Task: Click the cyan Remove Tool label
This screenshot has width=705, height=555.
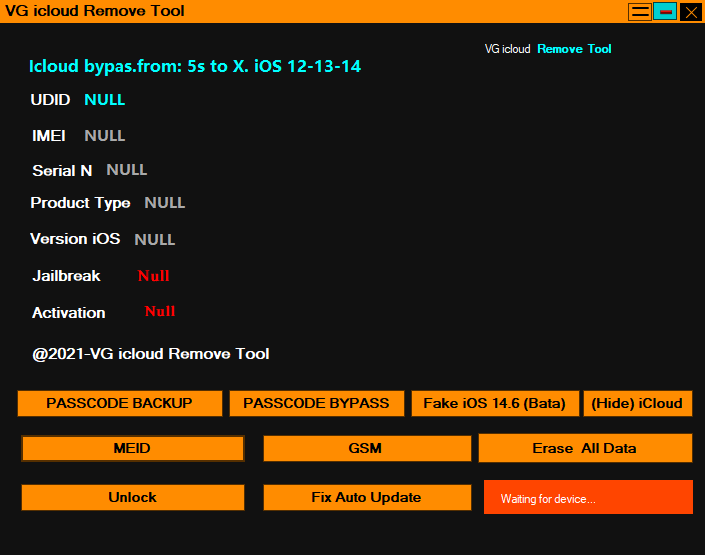Action: [574, 49]
